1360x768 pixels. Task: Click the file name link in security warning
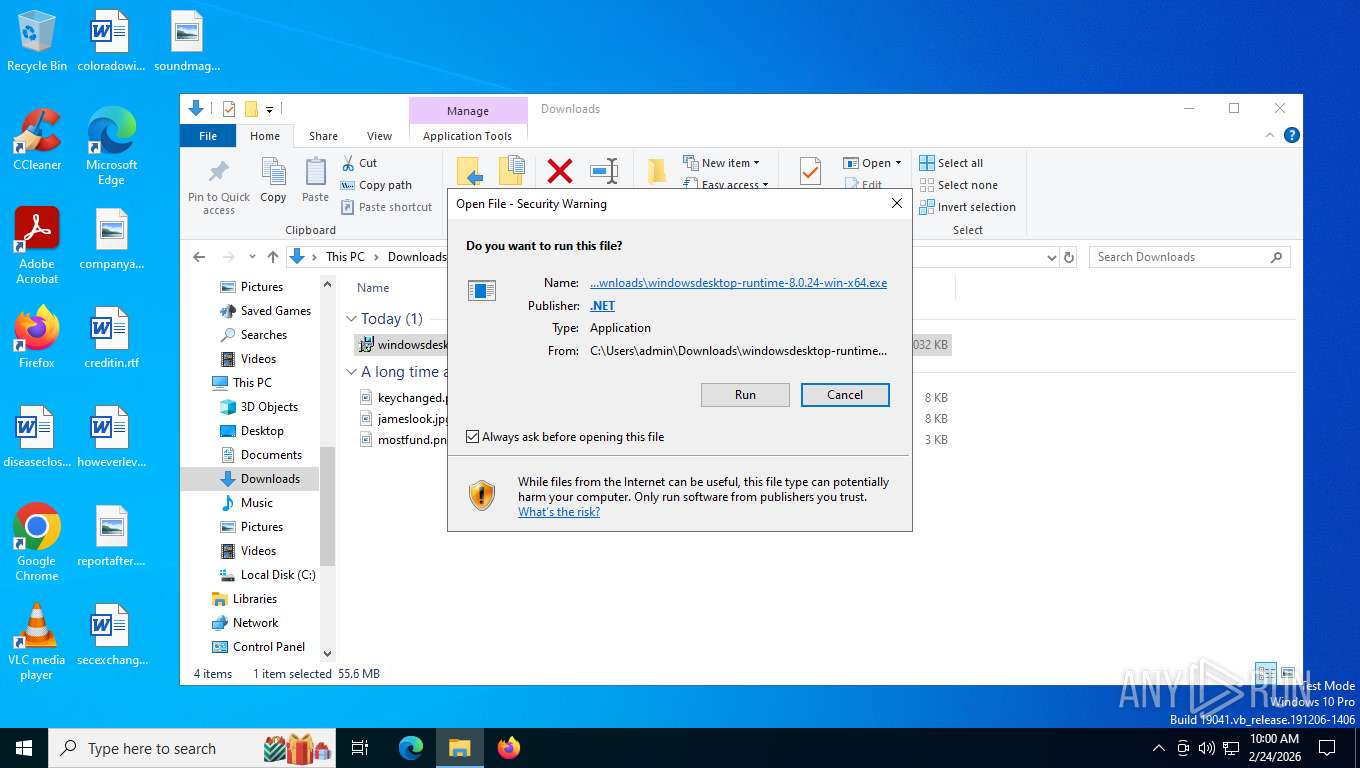click(x=738, y=283)
